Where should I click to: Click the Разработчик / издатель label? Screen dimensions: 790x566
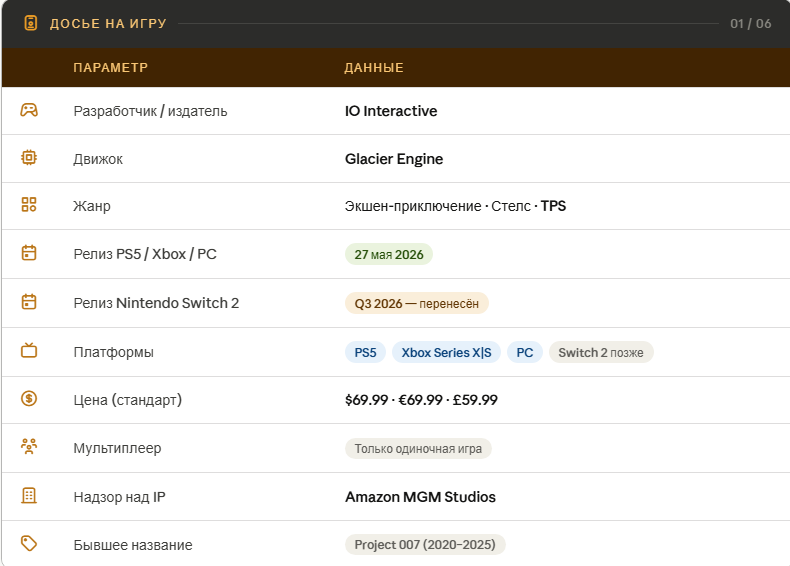pos(150,111)
